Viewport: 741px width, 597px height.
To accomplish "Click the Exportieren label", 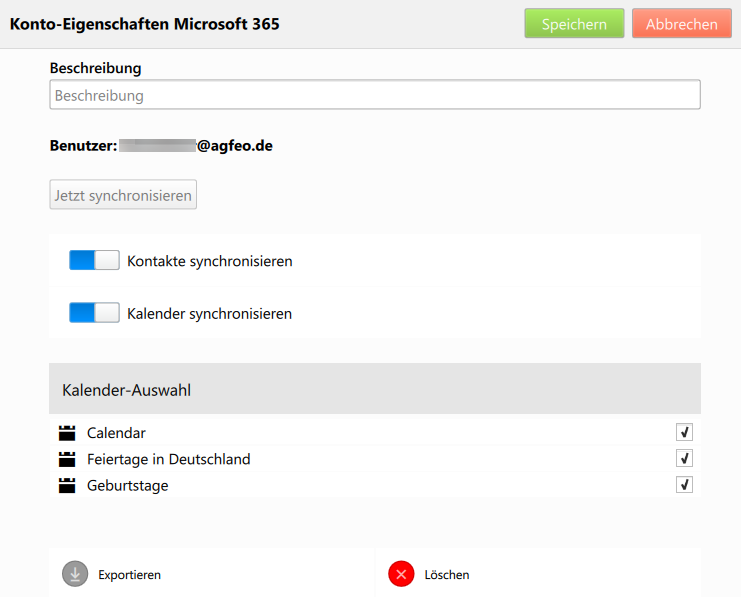I will 129,575.
